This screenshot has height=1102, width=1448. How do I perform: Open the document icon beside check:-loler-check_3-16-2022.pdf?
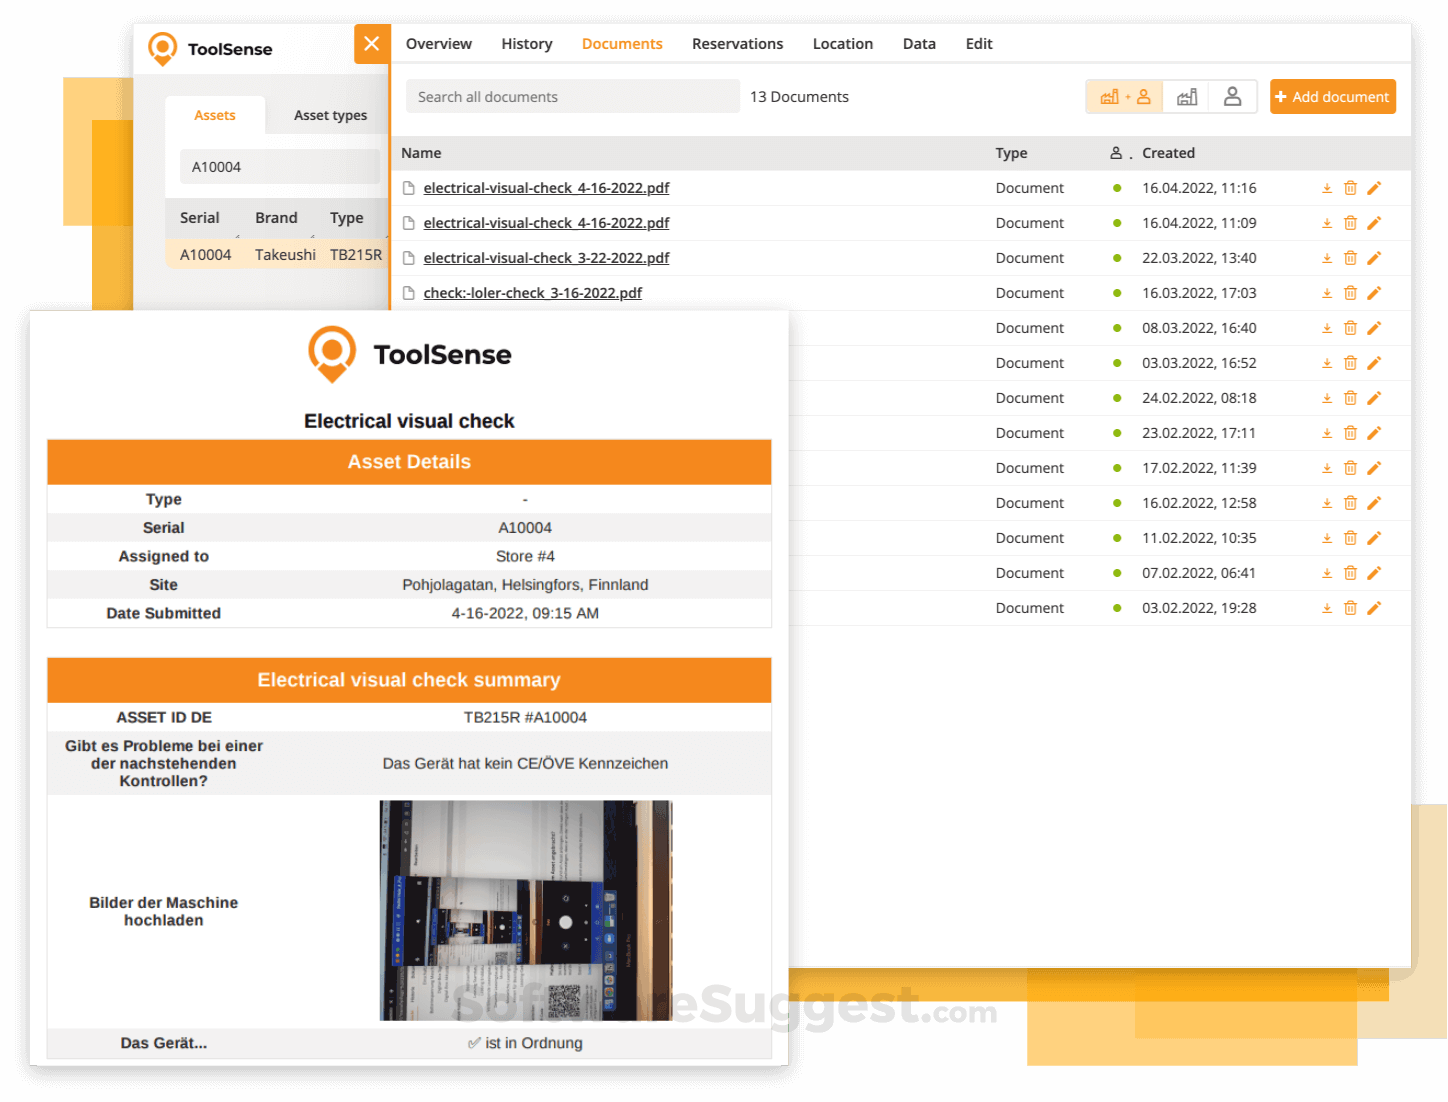(409, 292)
